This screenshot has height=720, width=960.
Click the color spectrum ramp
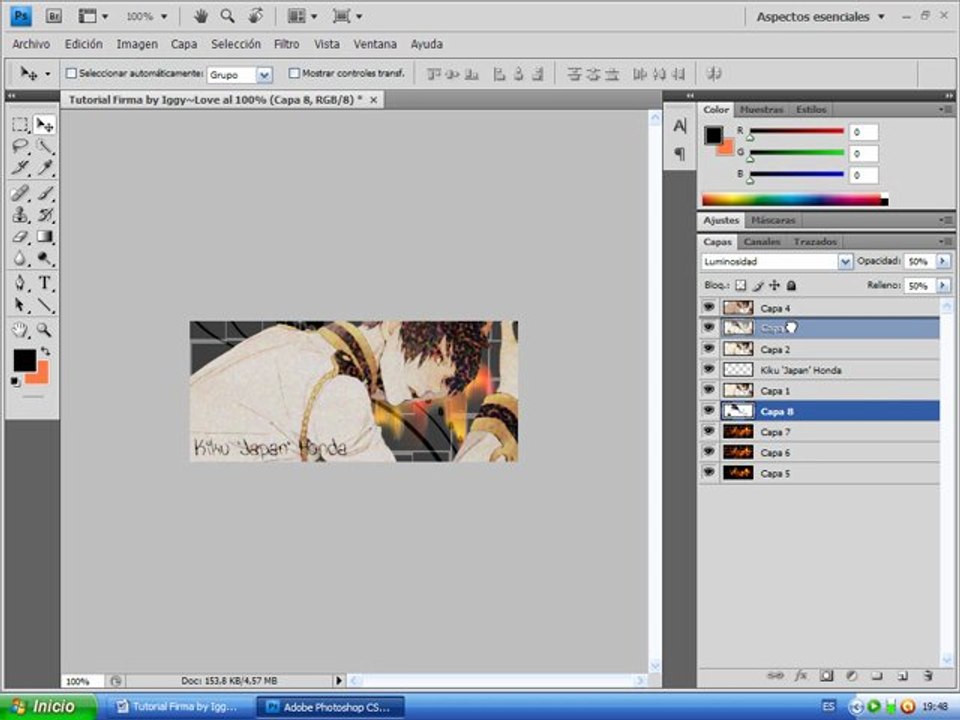click(794, 200)
